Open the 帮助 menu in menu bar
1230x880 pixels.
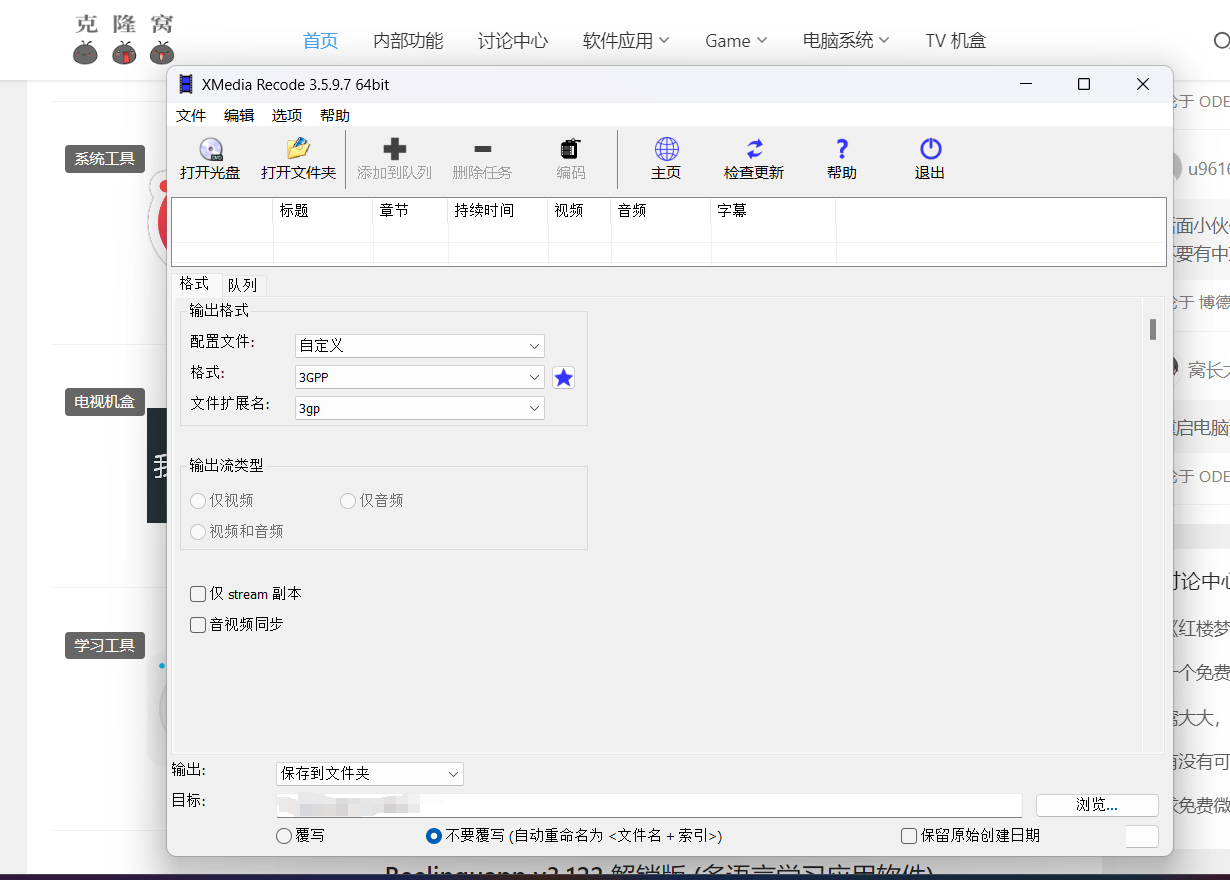[335, 116]
